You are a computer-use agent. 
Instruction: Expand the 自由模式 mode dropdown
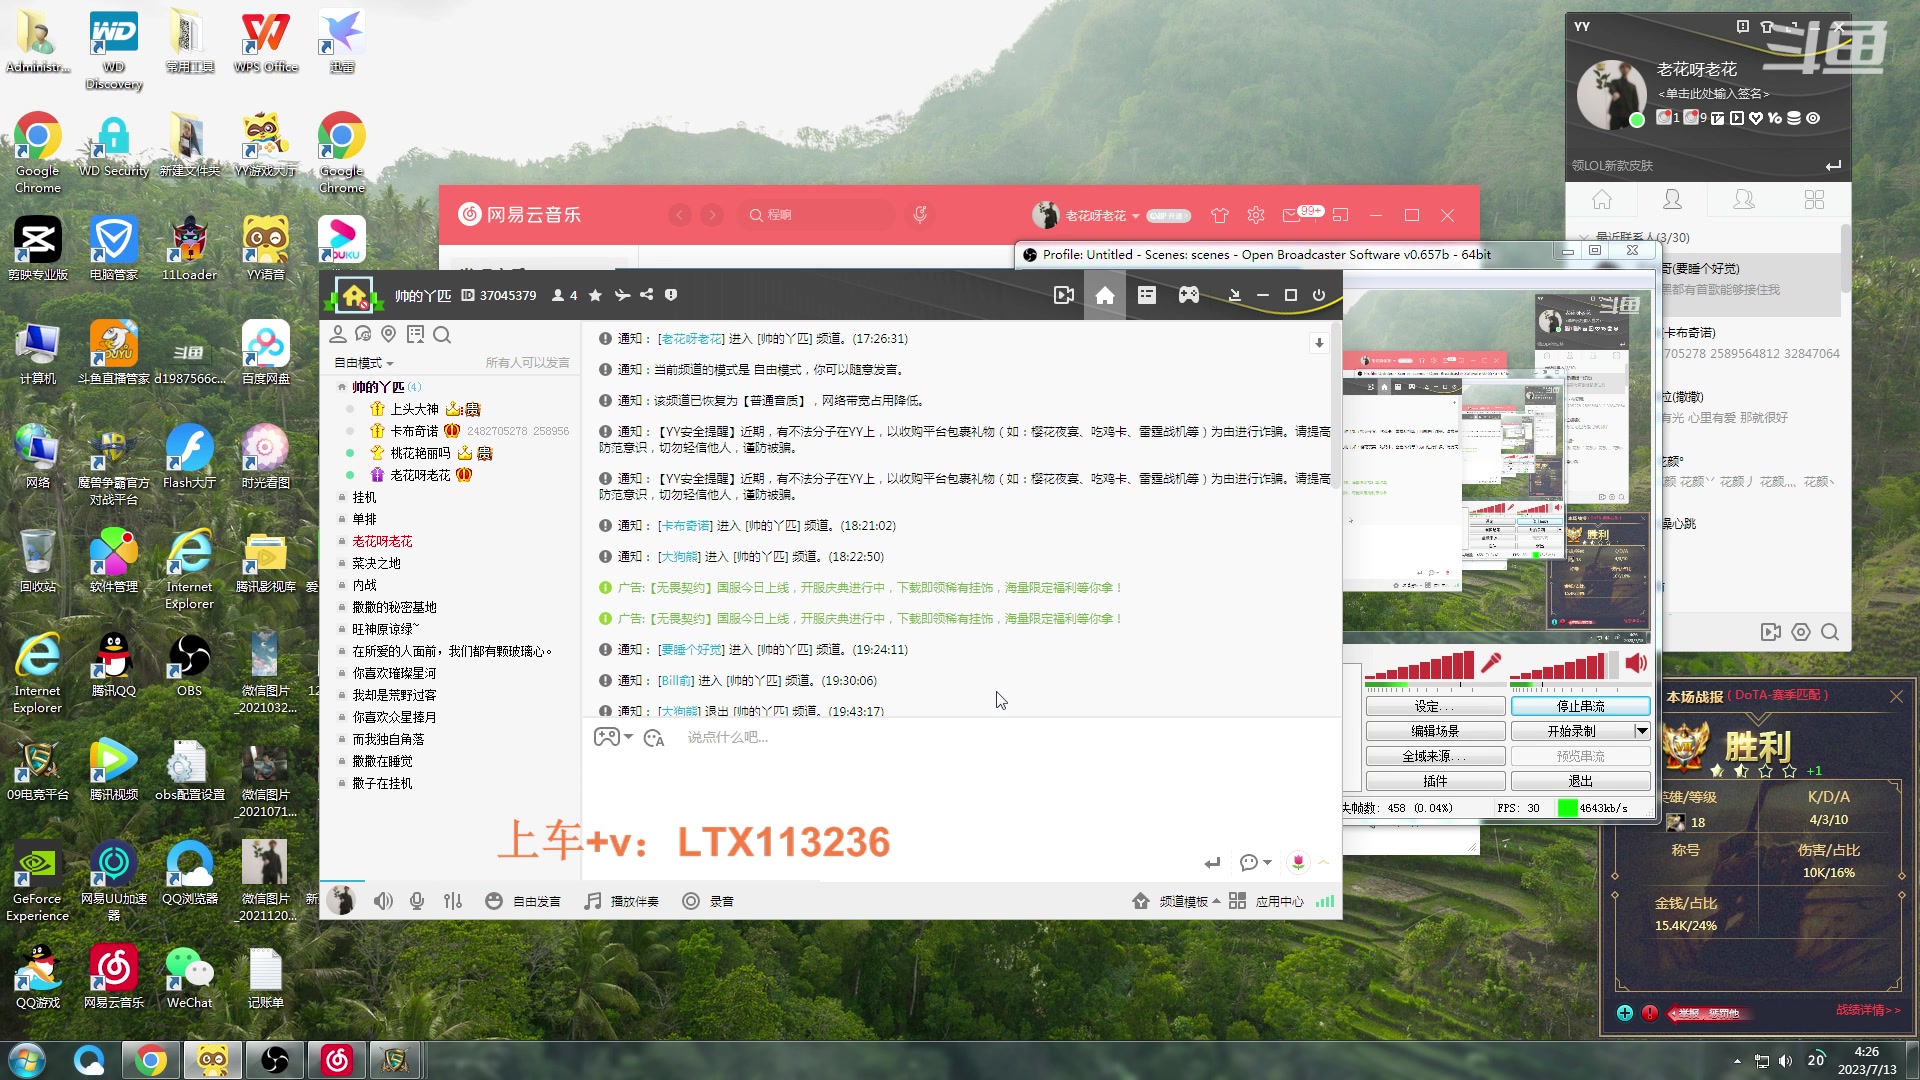click(364, 363)
